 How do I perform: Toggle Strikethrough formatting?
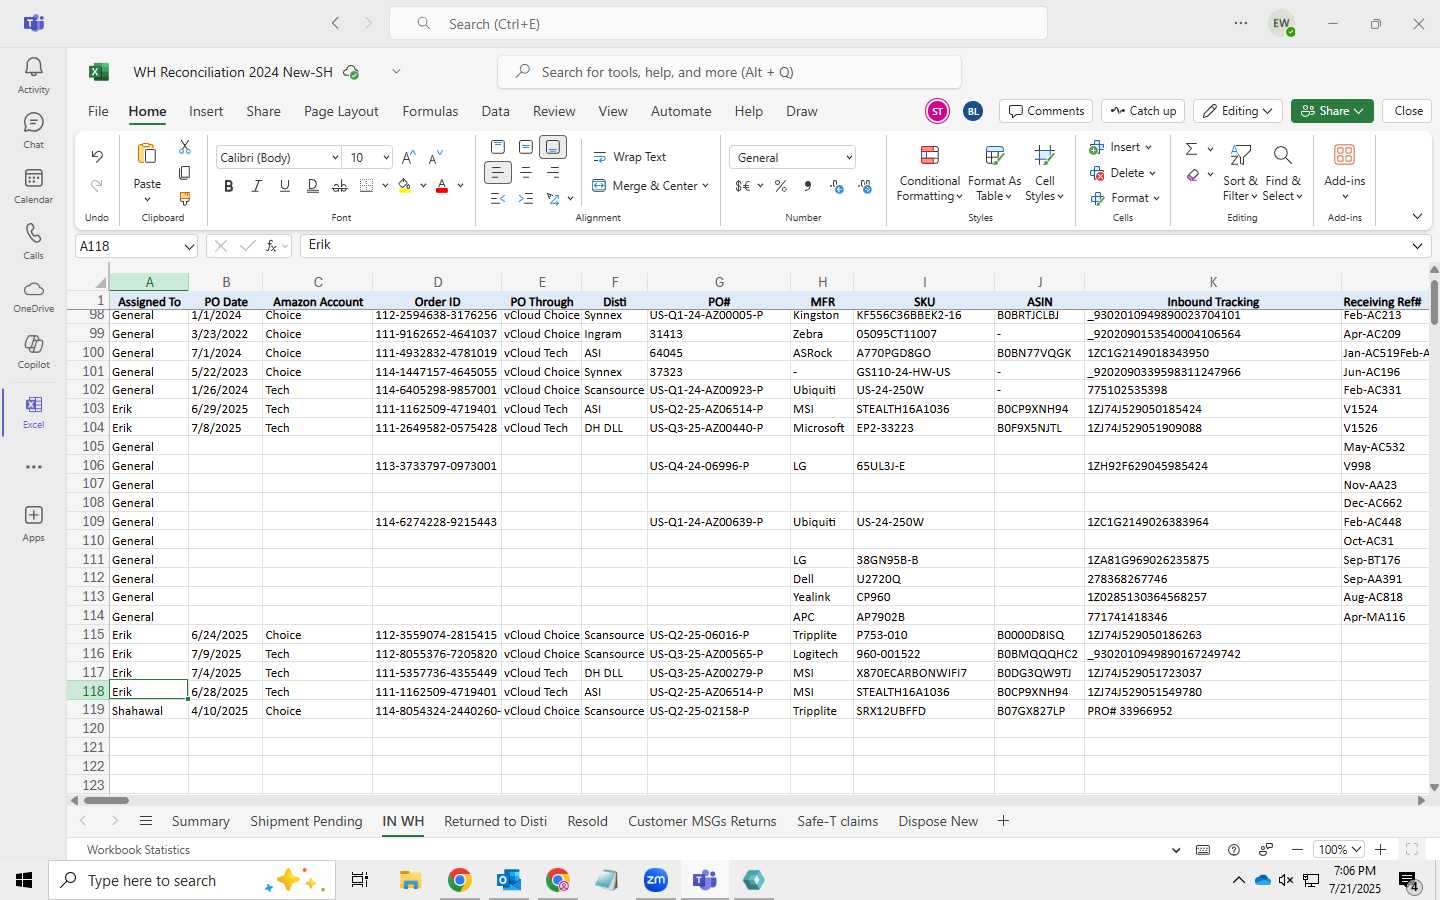tap(340, 186)
